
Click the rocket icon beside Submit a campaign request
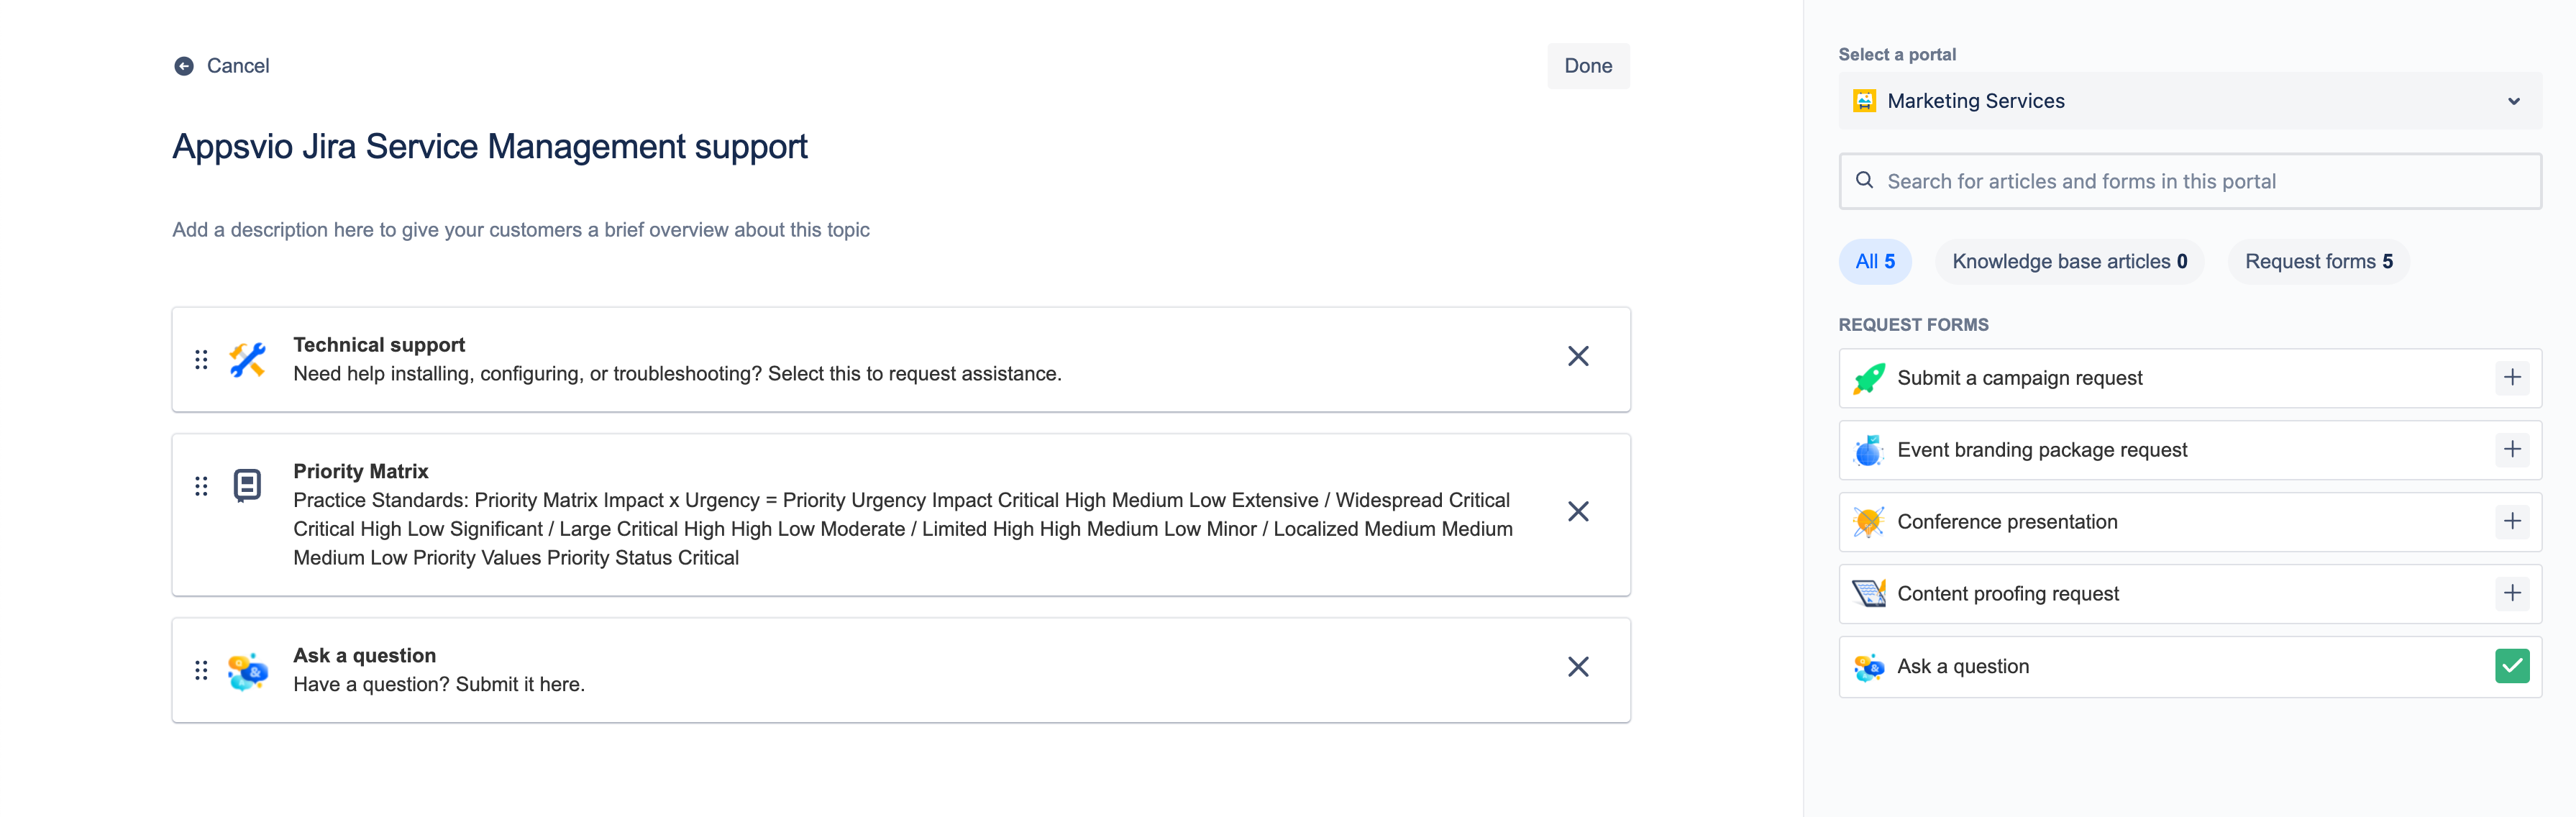pyautogui.click(x=1869, y=377)
